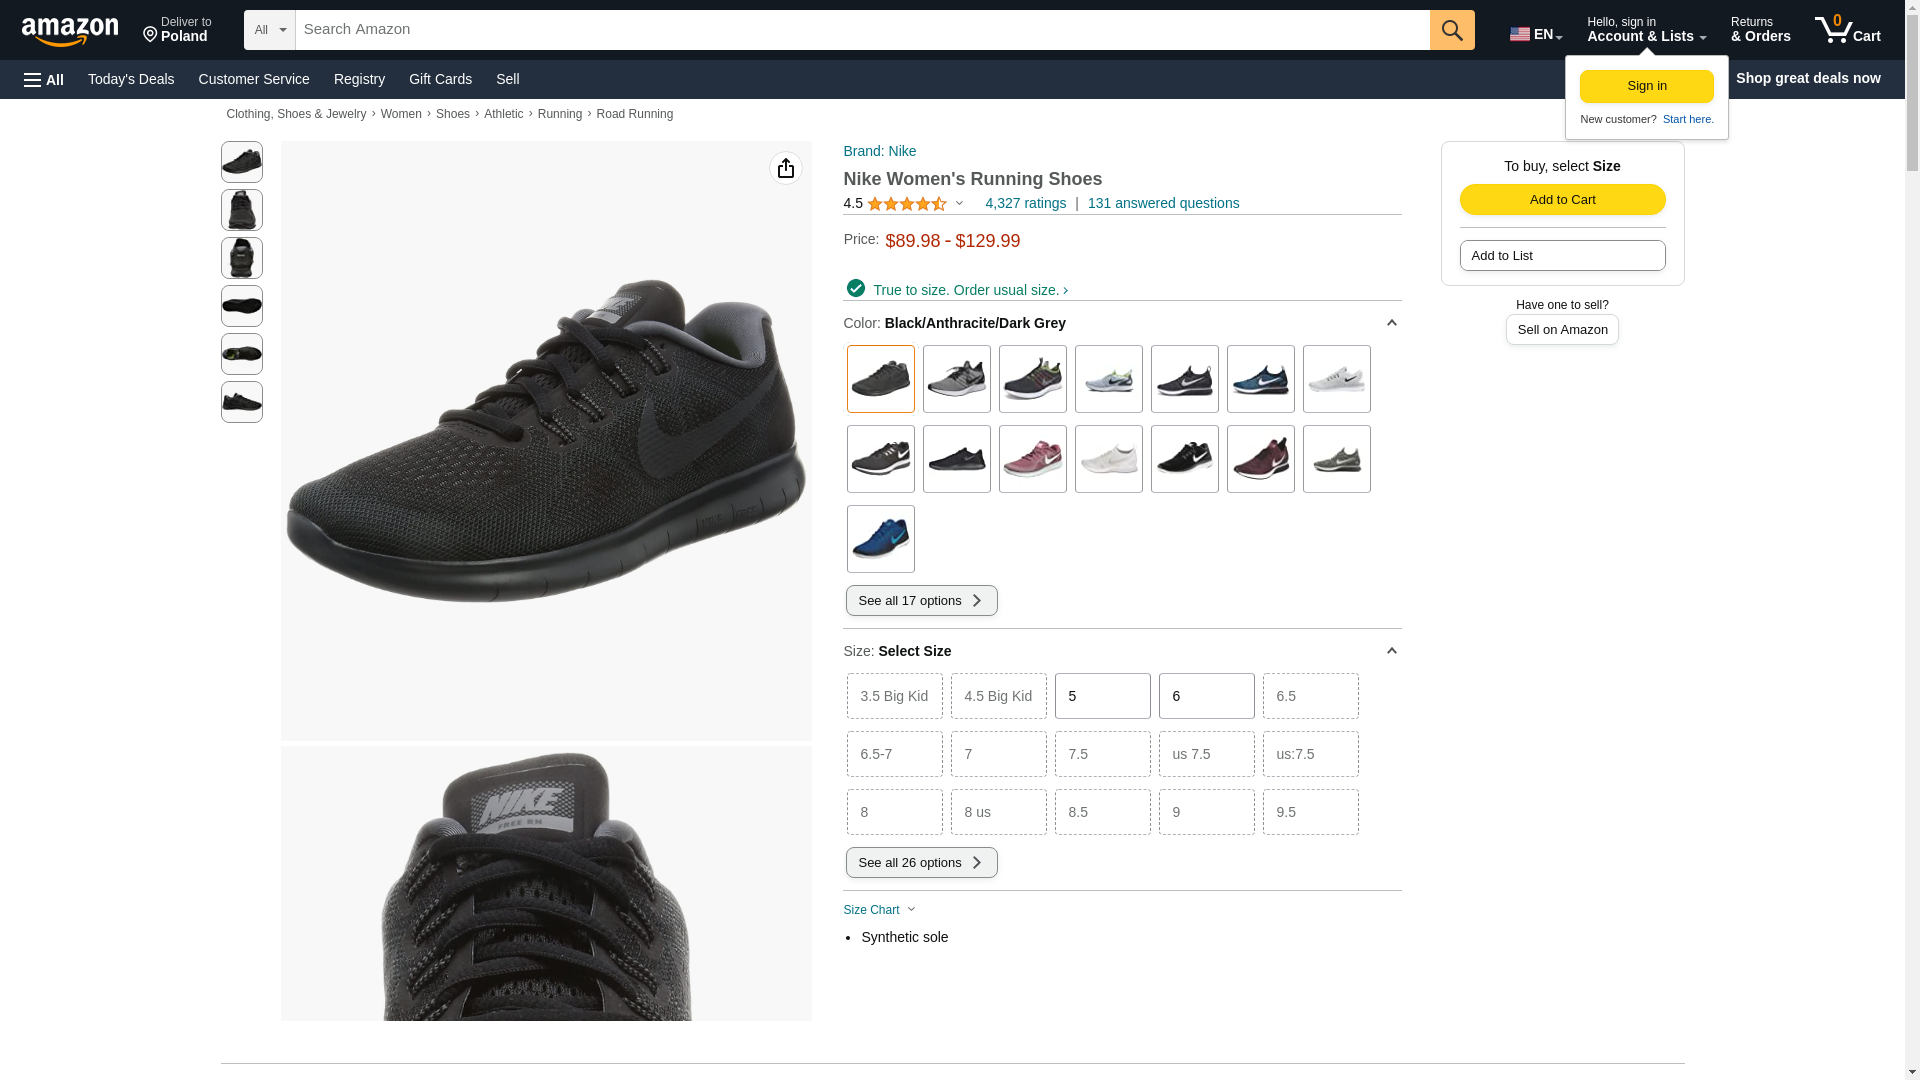The height and width of the screenshot is (1080, 1920).
Task: Expand the Size Chart
Action: coord(879,910)
